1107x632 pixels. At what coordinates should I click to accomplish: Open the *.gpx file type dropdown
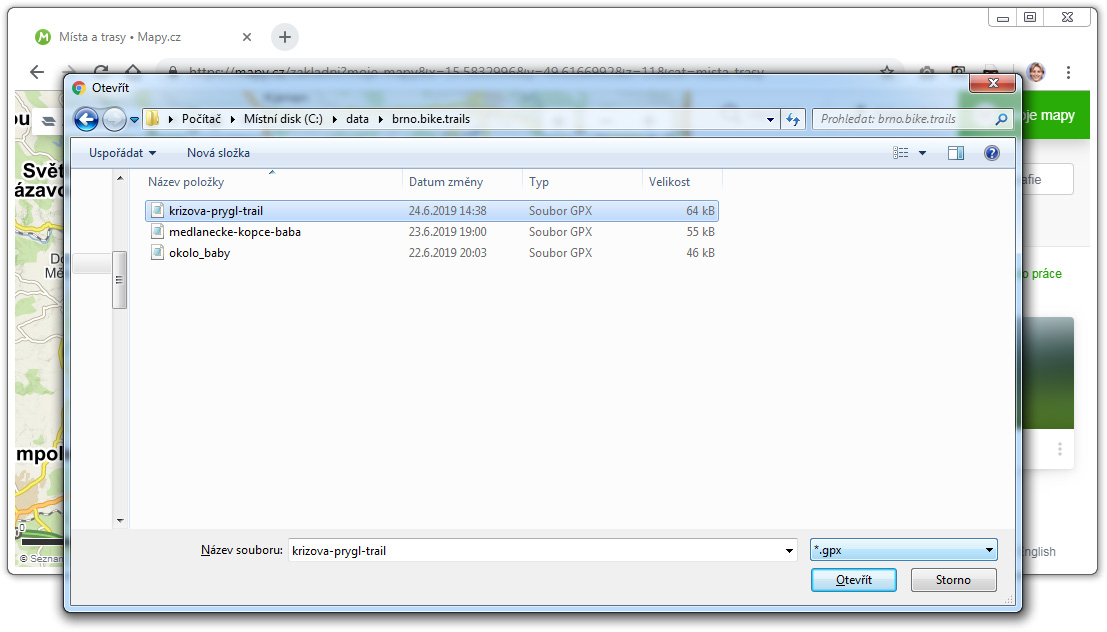[x=904, y=550]
